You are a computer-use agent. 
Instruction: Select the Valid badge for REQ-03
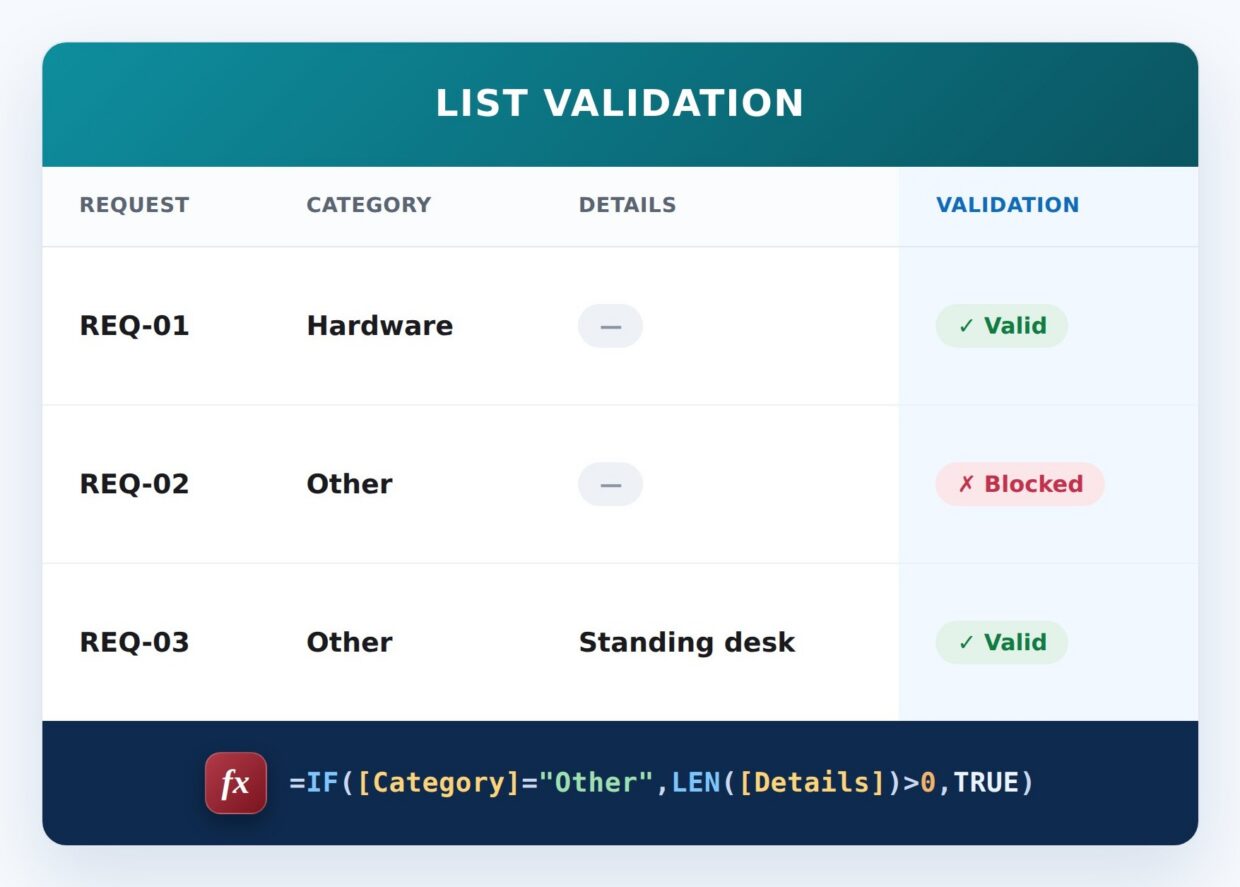click(x=1001, y=642)
